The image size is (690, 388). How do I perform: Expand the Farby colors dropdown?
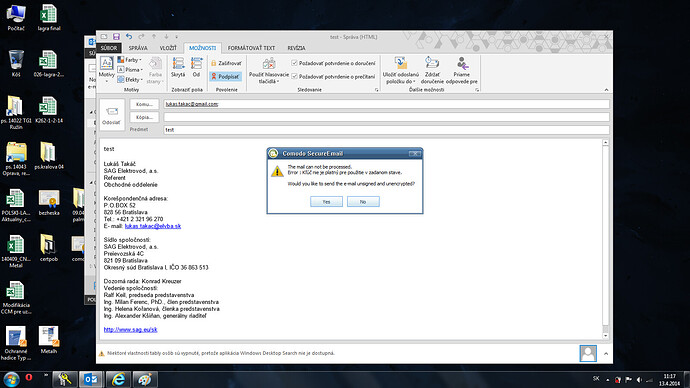tap(129, 60)
